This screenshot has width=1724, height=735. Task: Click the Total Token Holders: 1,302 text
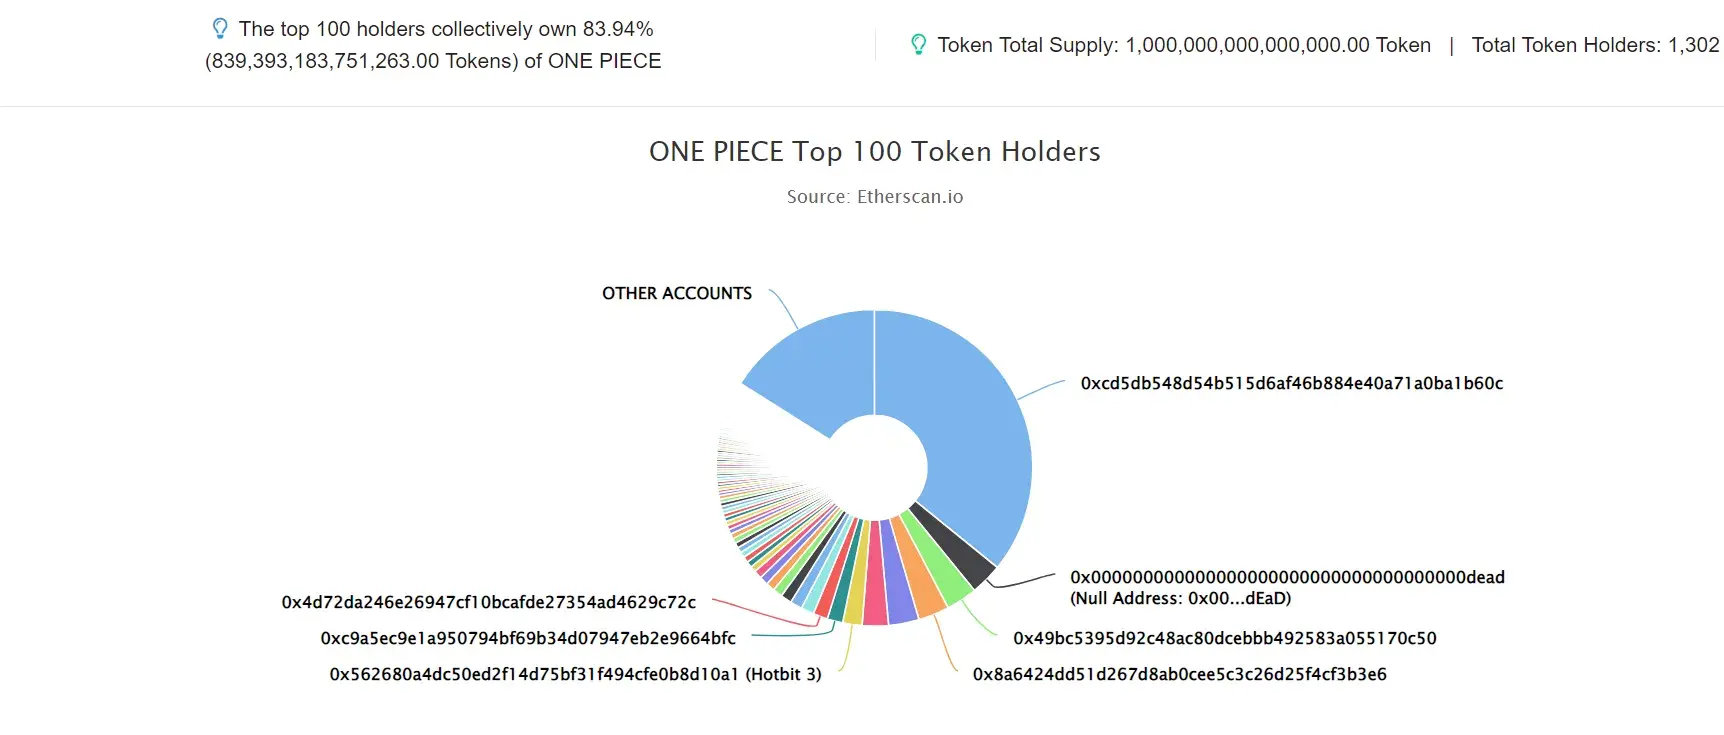pyautogui.click(x=1595, y=45)
